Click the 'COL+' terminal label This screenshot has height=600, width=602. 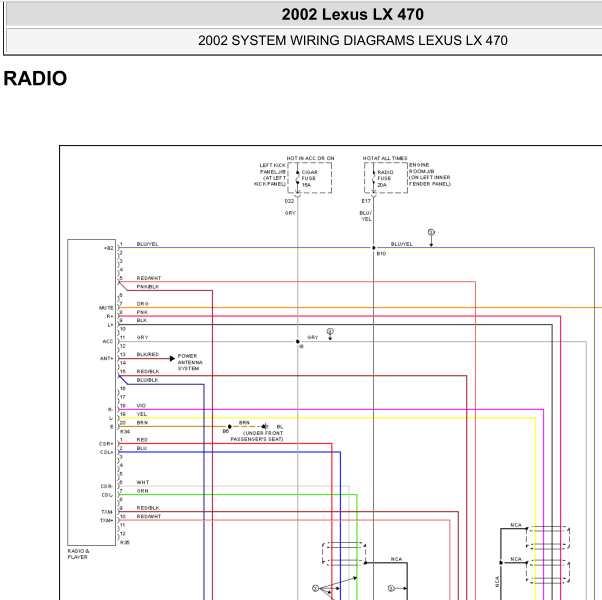click(107, 452)
